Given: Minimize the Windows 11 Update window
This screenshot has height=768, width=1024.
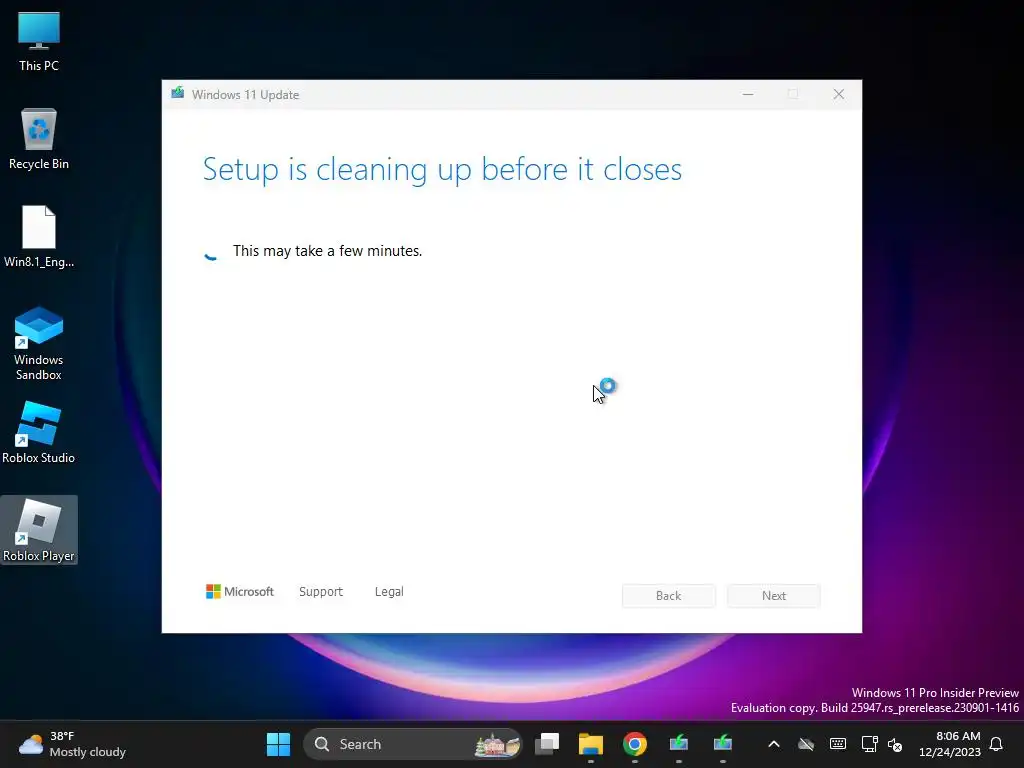Looking at the screenshot, I should [748, 95].
